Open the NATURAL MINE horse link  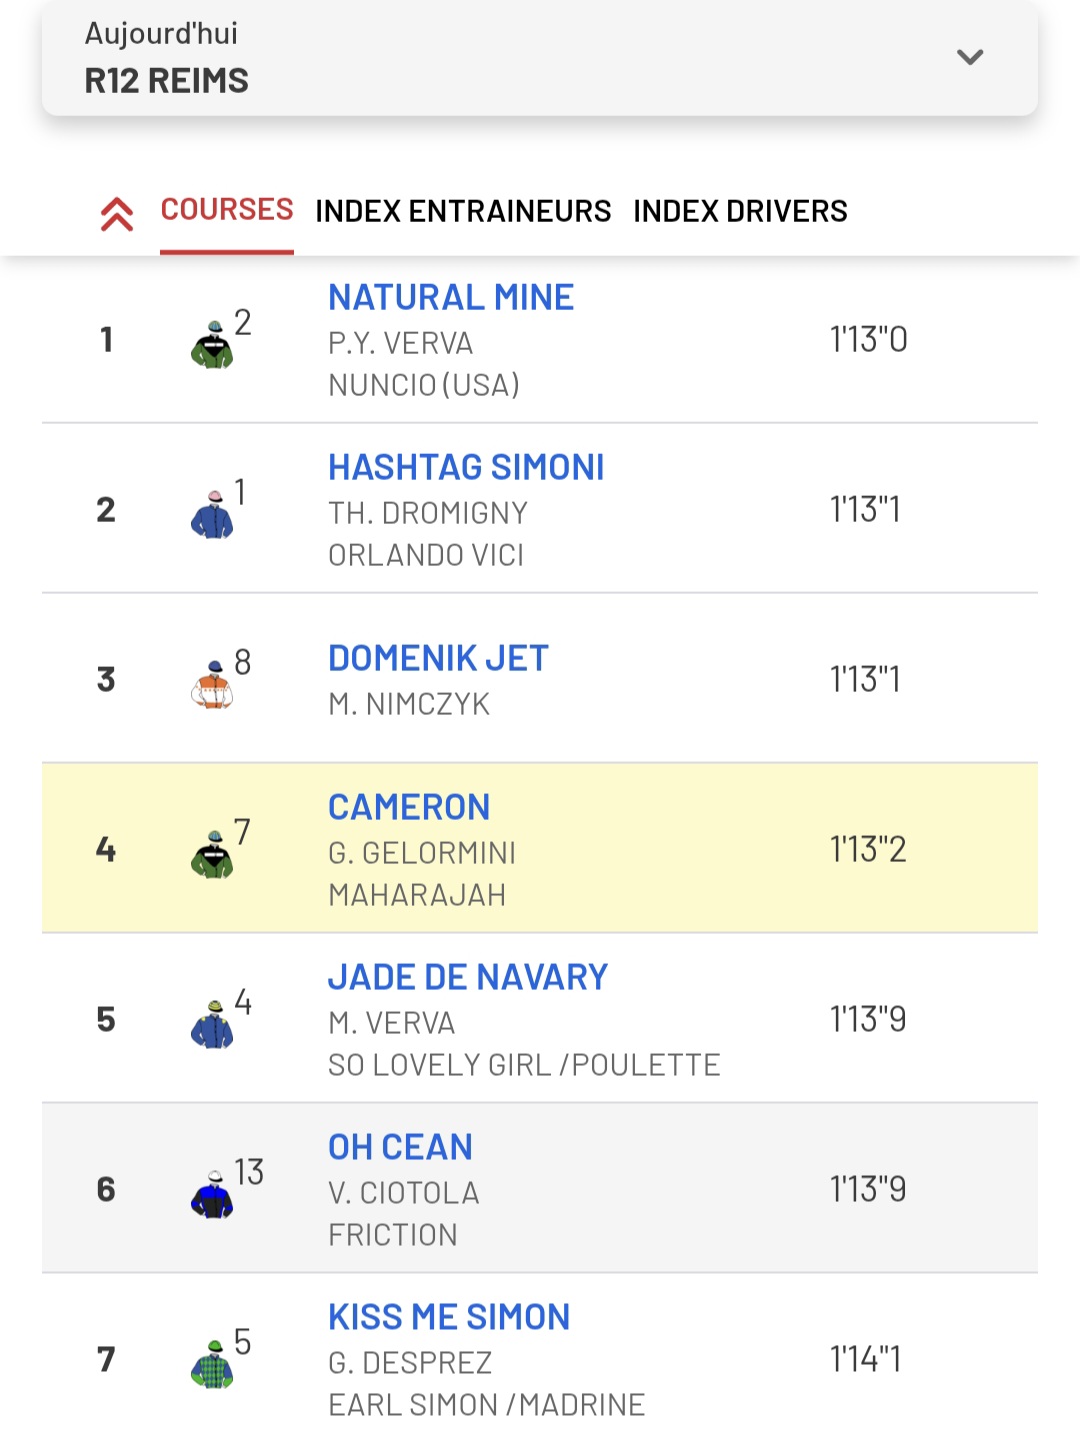[x=451, y=297]
